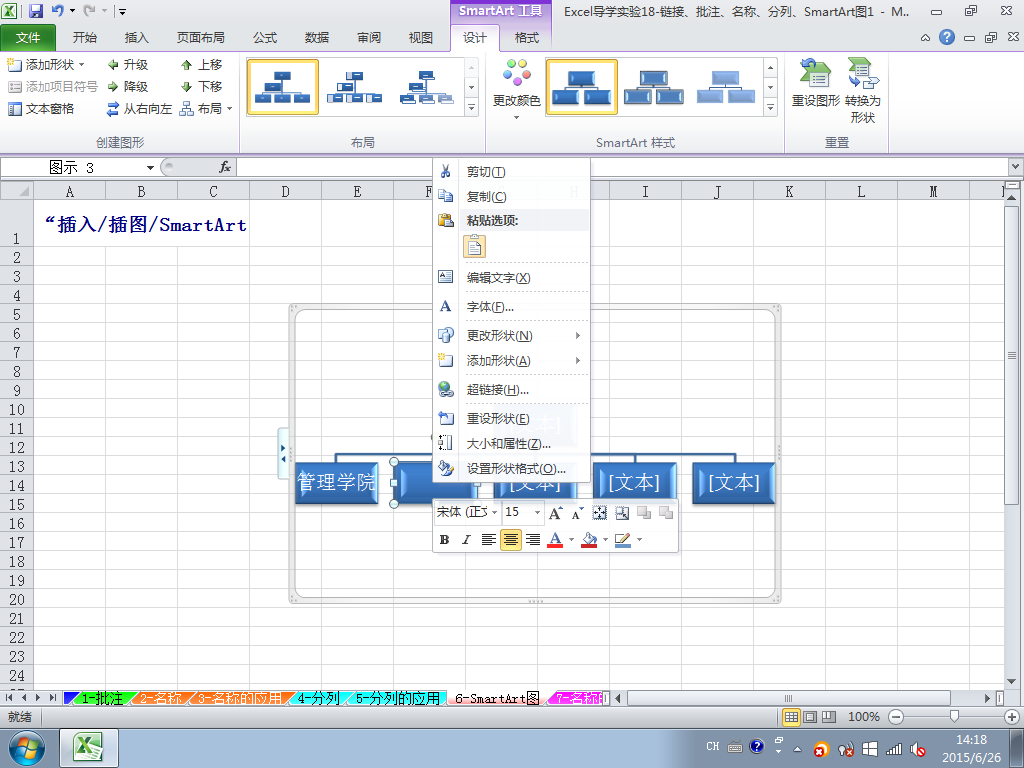
Task: Click the fx insert function icon
Action: pos(225,167)
